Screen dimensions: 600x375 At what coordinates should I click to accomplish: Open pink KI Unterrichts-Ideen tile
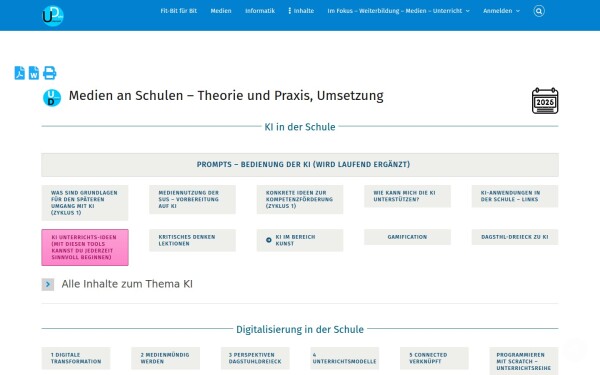click(85, 248)
